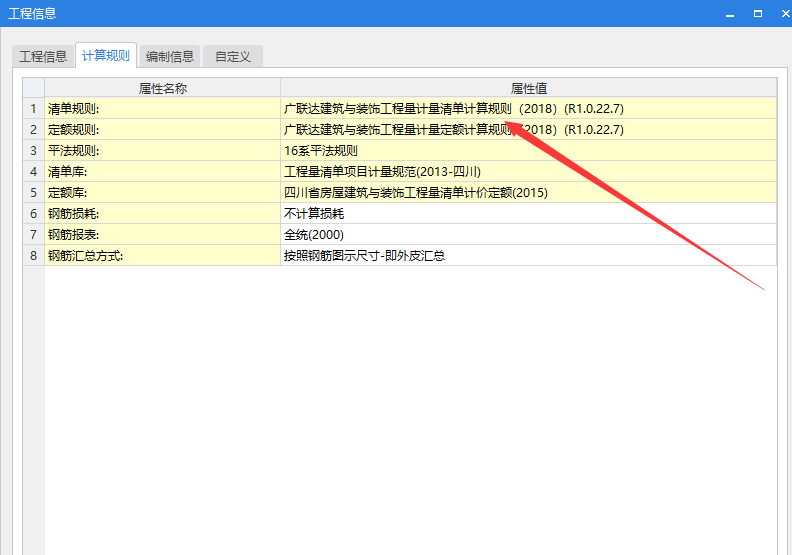
Task: Click the 属性值 column header
Action: click(x=528, y=88)
